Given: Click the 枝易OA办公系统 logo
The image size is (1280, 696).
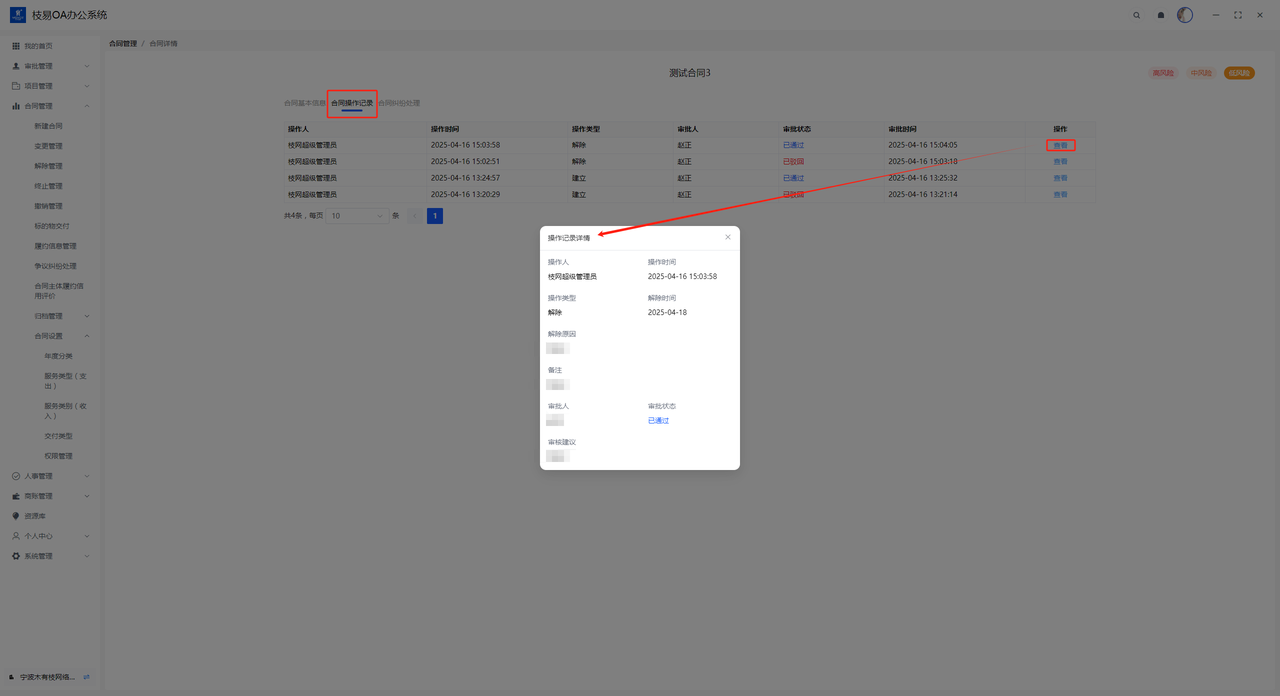Looking at the screenshot, I should click(x=18, y=15).
